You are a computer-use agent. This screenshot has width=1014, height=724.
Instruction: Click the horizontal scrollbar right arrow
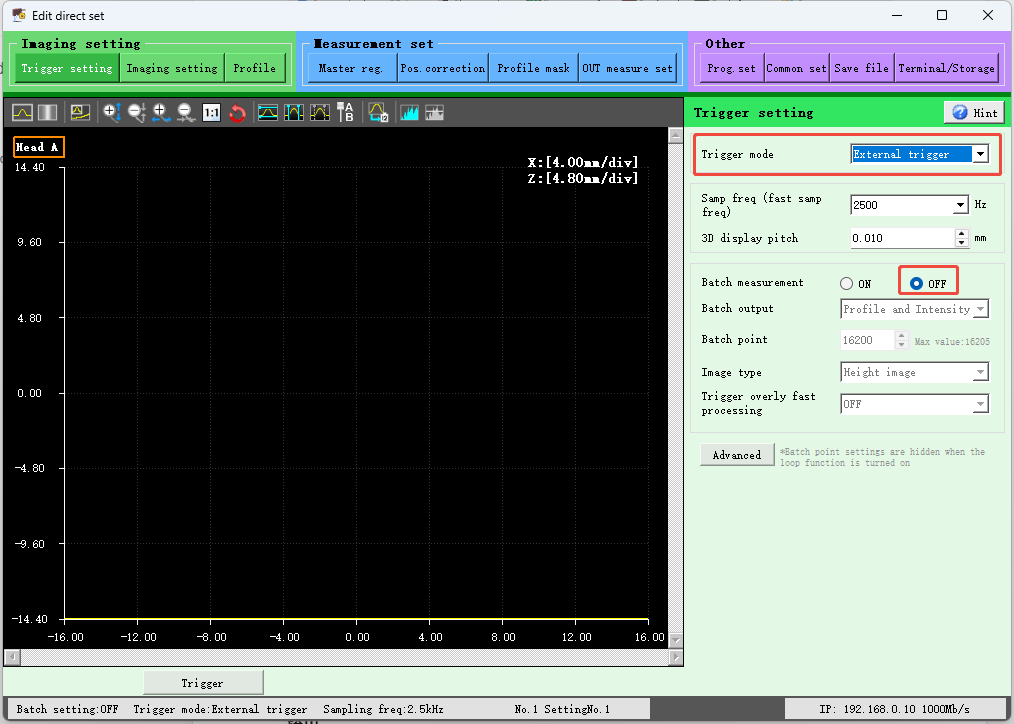point(676,657)
